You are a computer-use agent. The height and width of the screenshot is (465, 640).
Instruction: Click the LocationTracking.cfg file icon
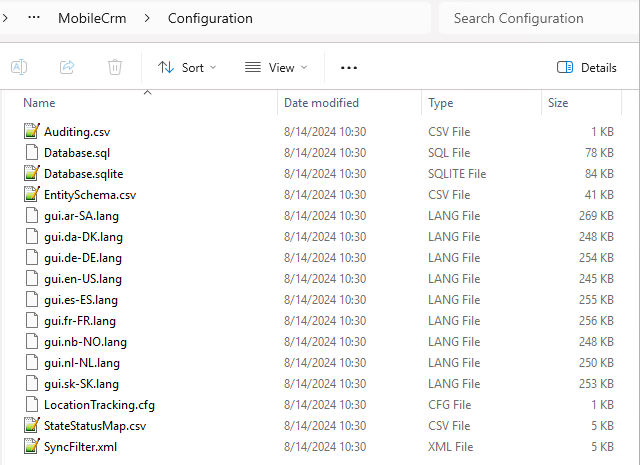[31, 405]
